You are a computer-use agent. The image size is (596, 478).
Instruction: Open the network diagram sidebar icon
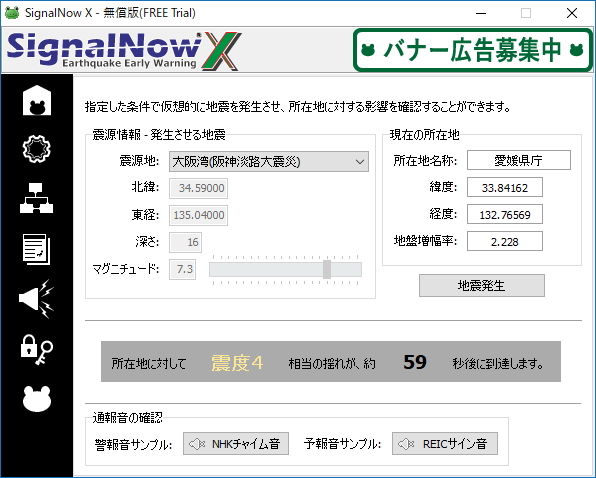point(36,198)
